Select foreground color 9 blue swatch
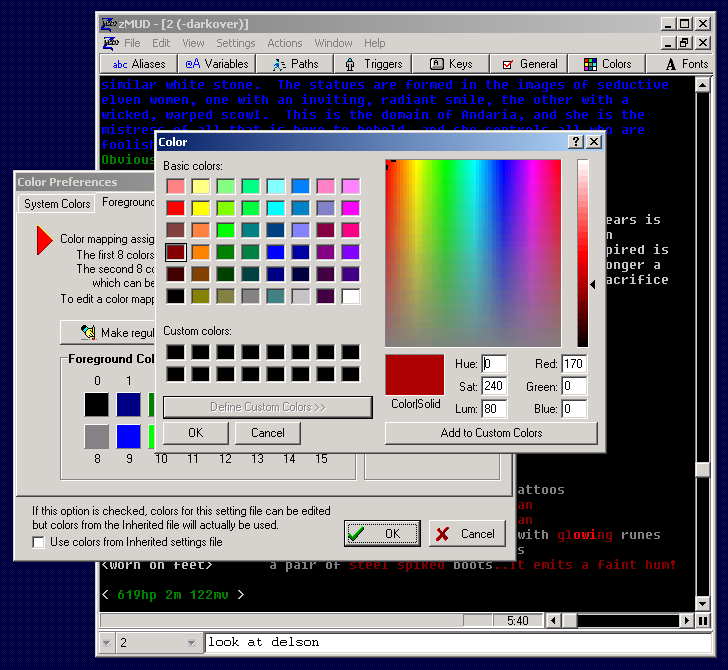The image size is (728, 670). click(128, 436)
